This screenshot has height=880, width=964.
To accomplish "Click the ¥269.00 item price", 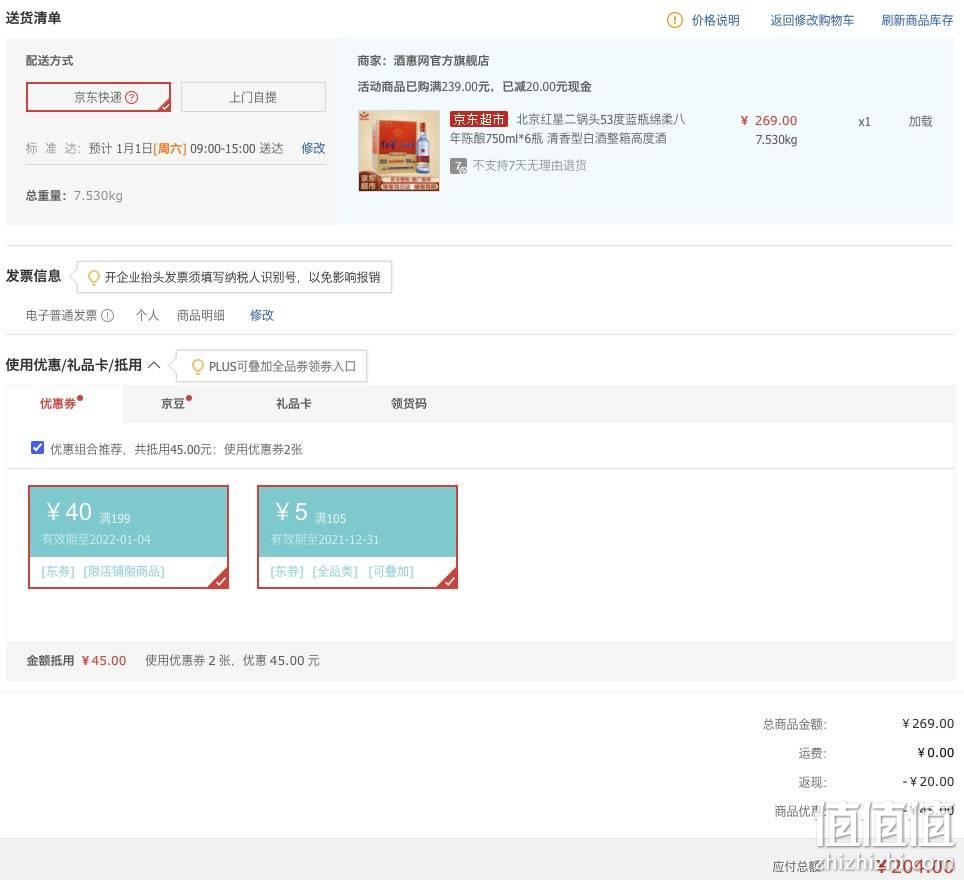I will (x=768, y=121).
